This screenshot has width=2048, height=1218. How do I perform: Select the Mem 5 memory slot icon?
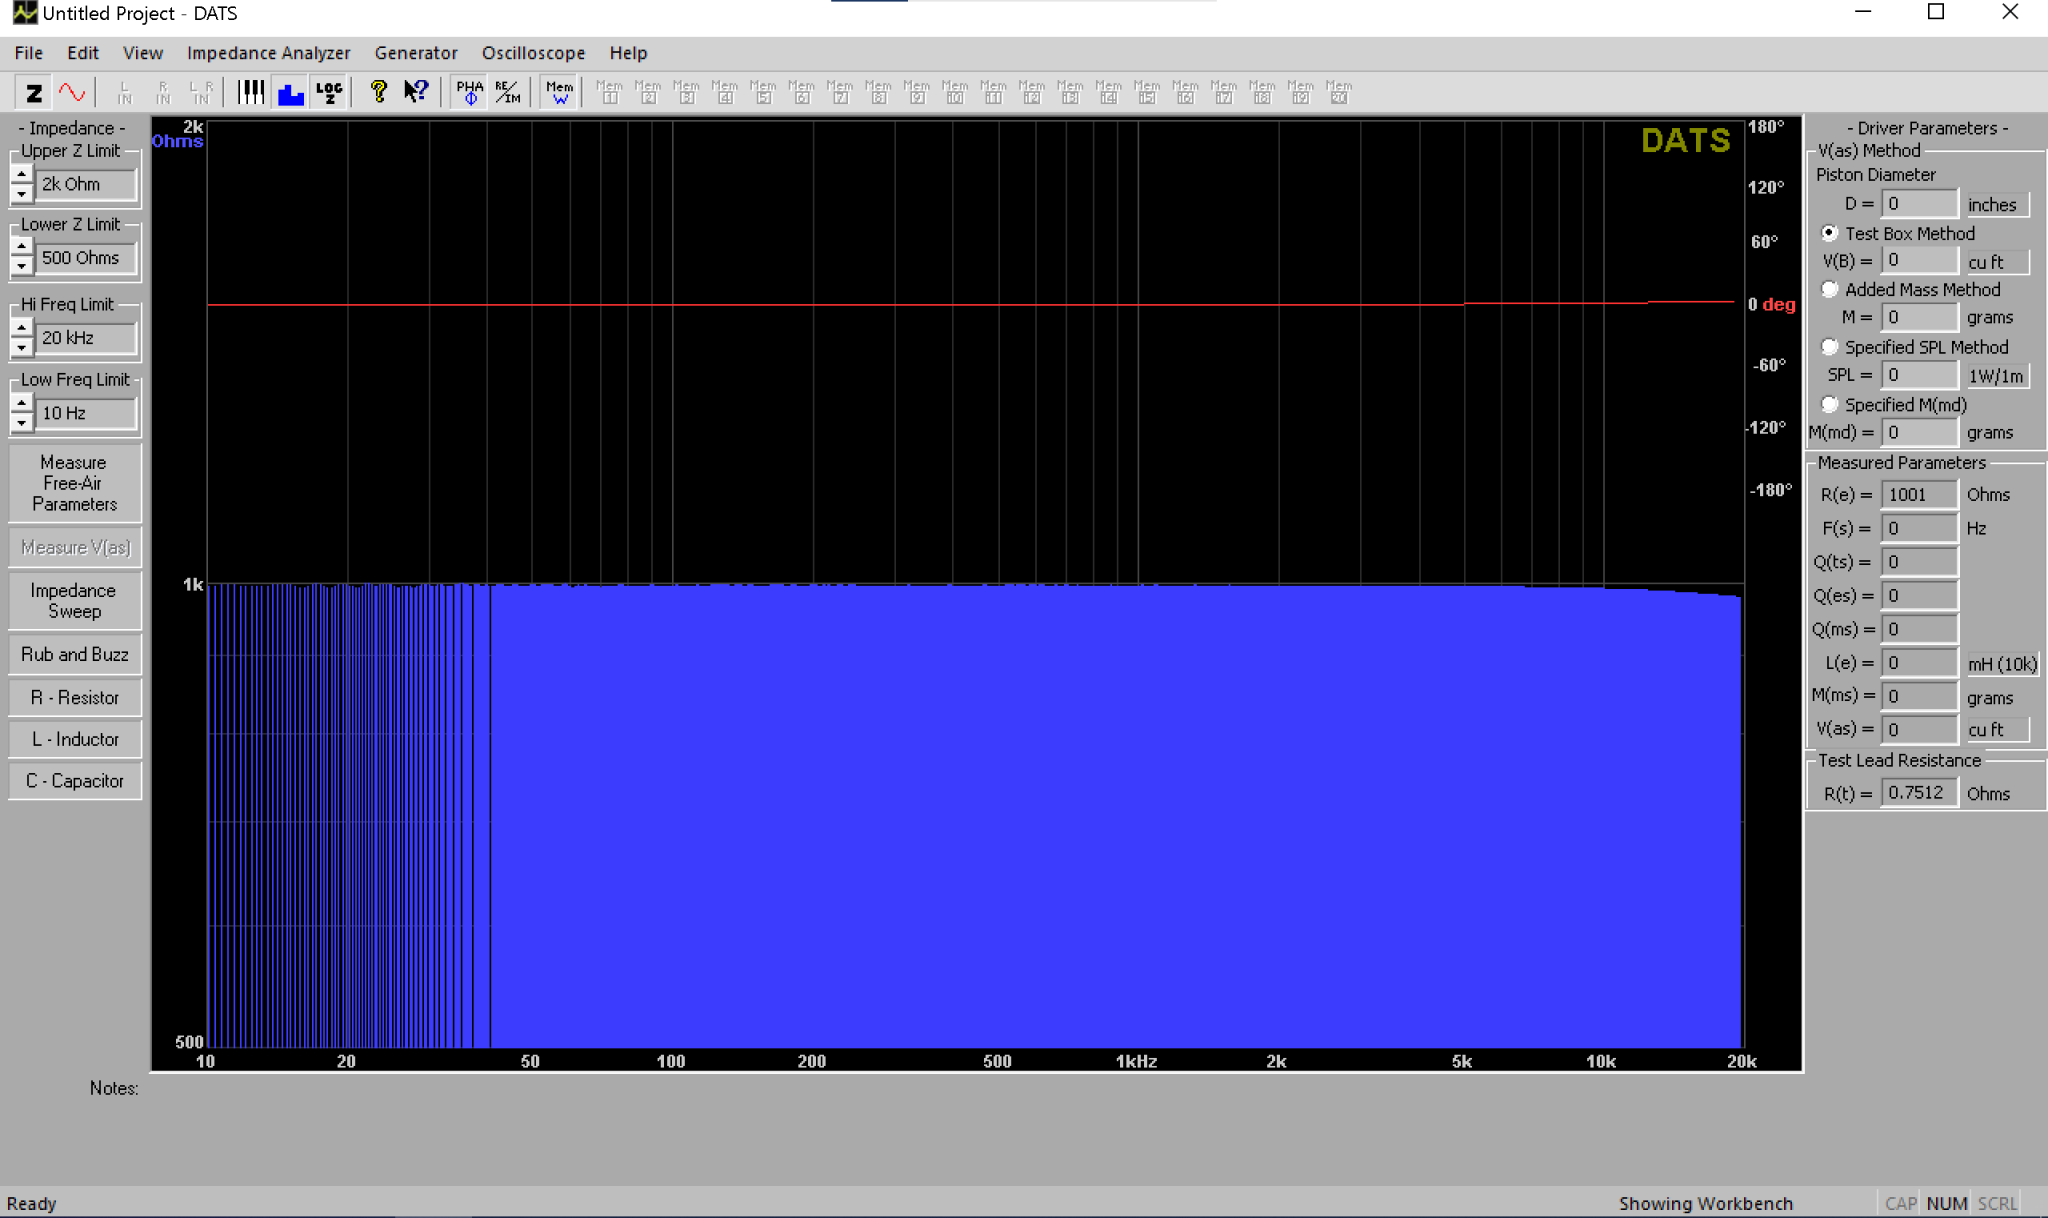point(763,93)
